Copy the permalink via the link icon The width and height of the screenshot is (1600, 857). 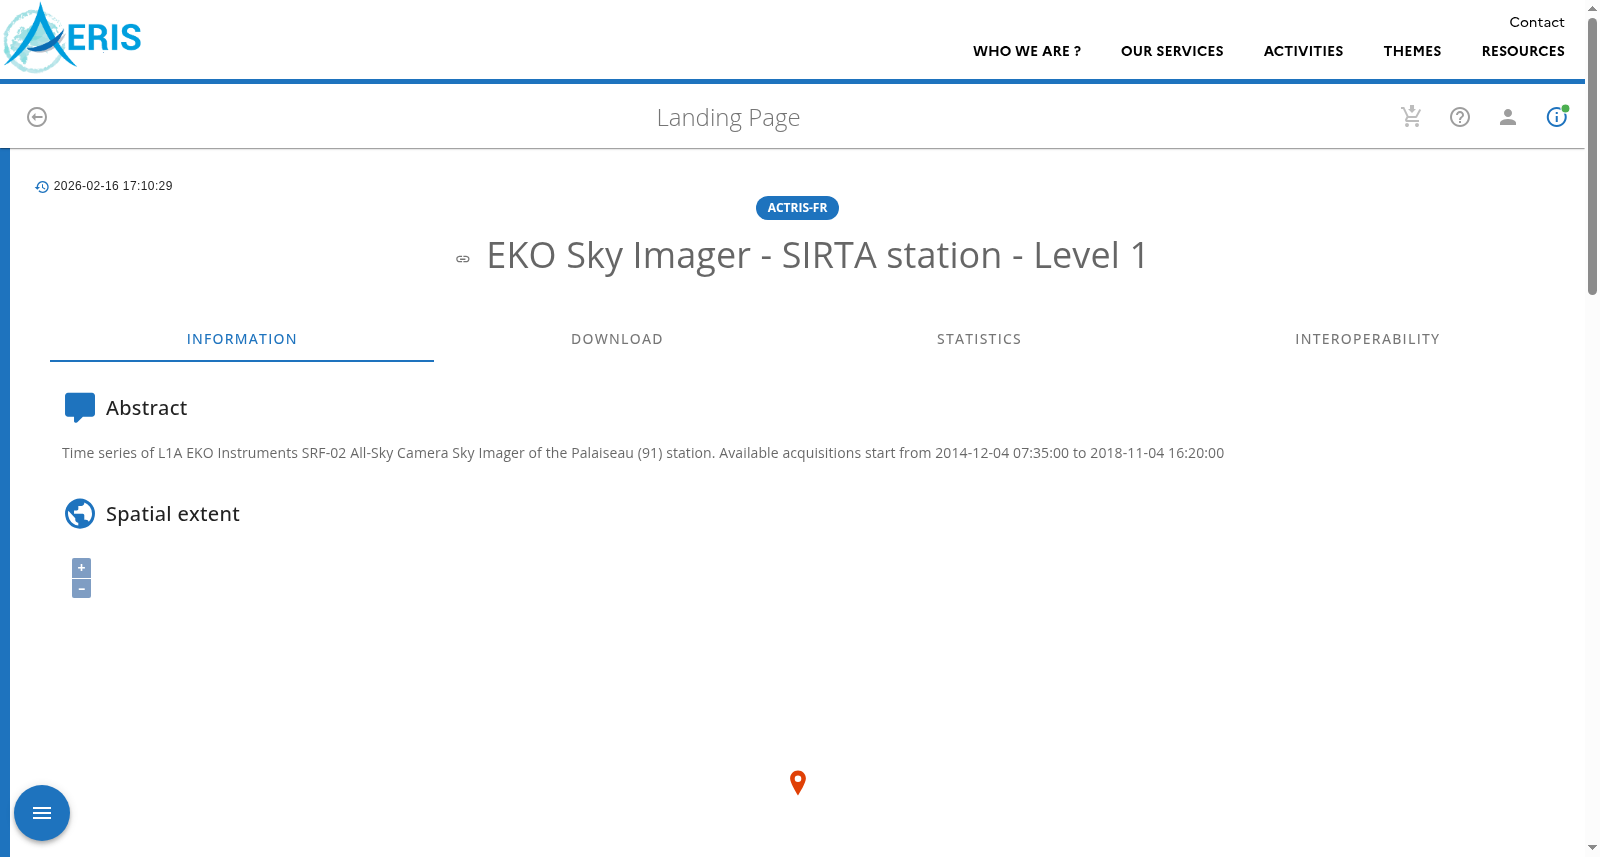[x=463, y=259]
